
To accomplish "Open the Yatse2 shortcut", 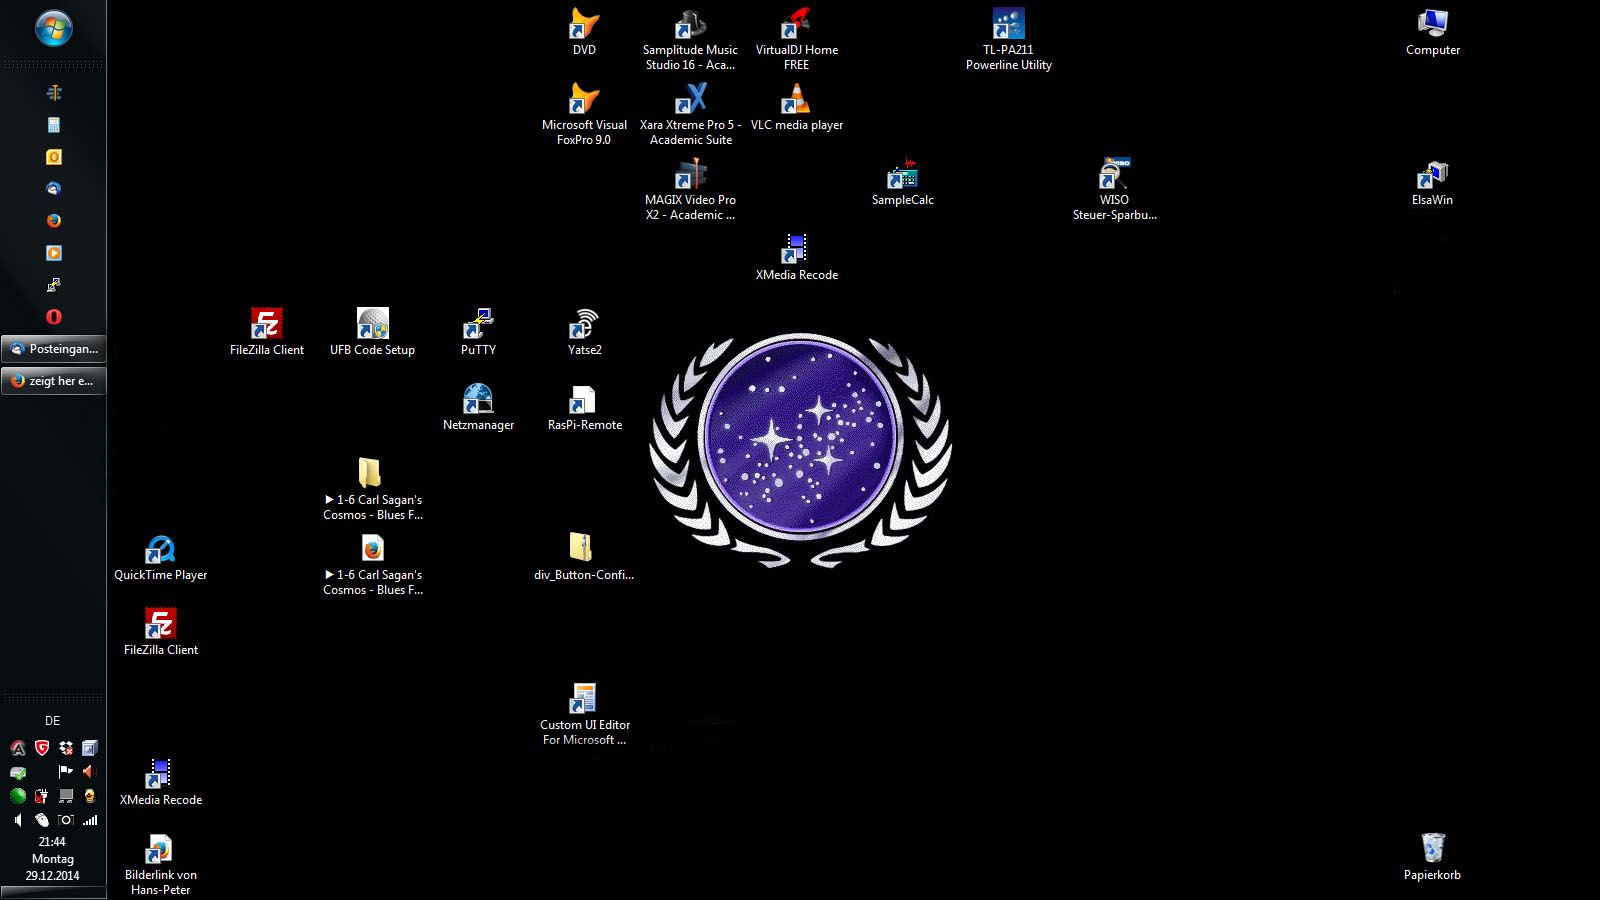I will pyautogui.click(x=584, y=332).
